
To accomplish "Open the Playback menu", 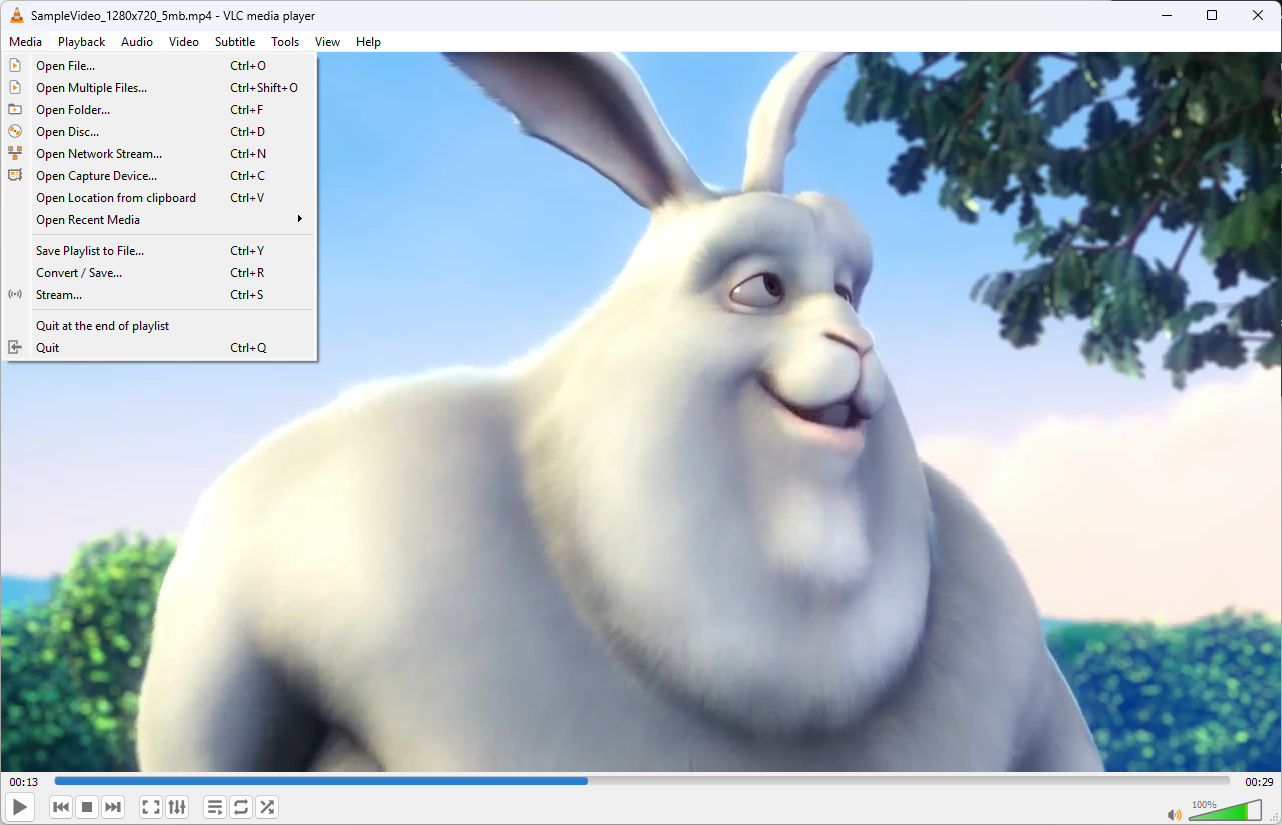I will pos(81,42).
